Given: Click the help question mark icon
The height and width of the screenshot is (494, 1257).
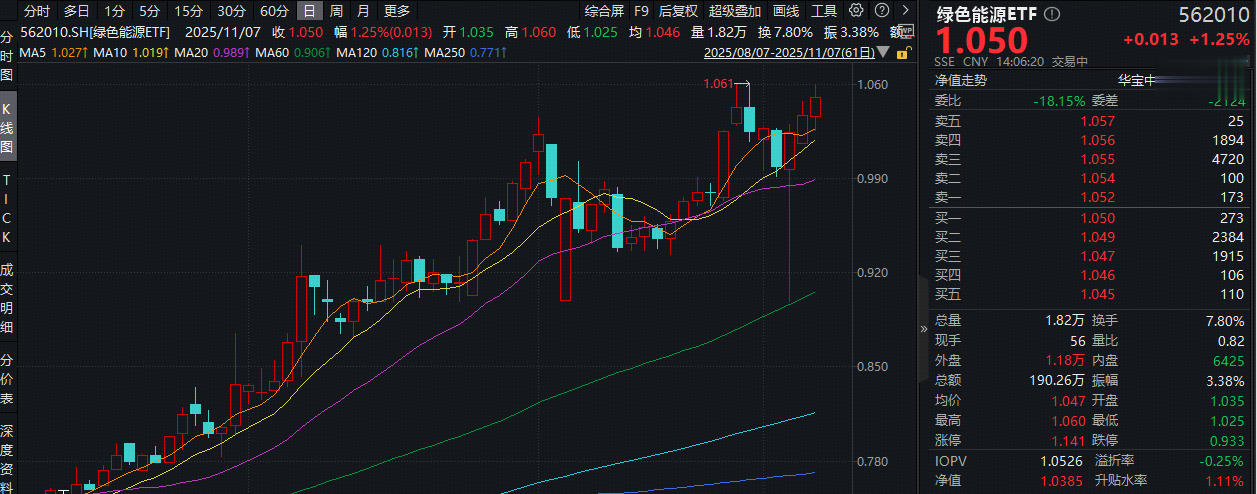Looking at the screenshot, I should 882,10.
